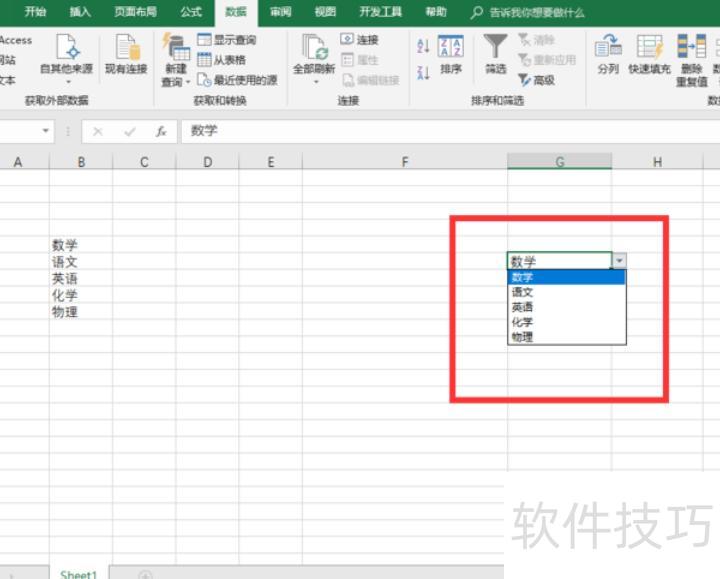Open the 自其他来源 data source icon

[x=67, y=47]
